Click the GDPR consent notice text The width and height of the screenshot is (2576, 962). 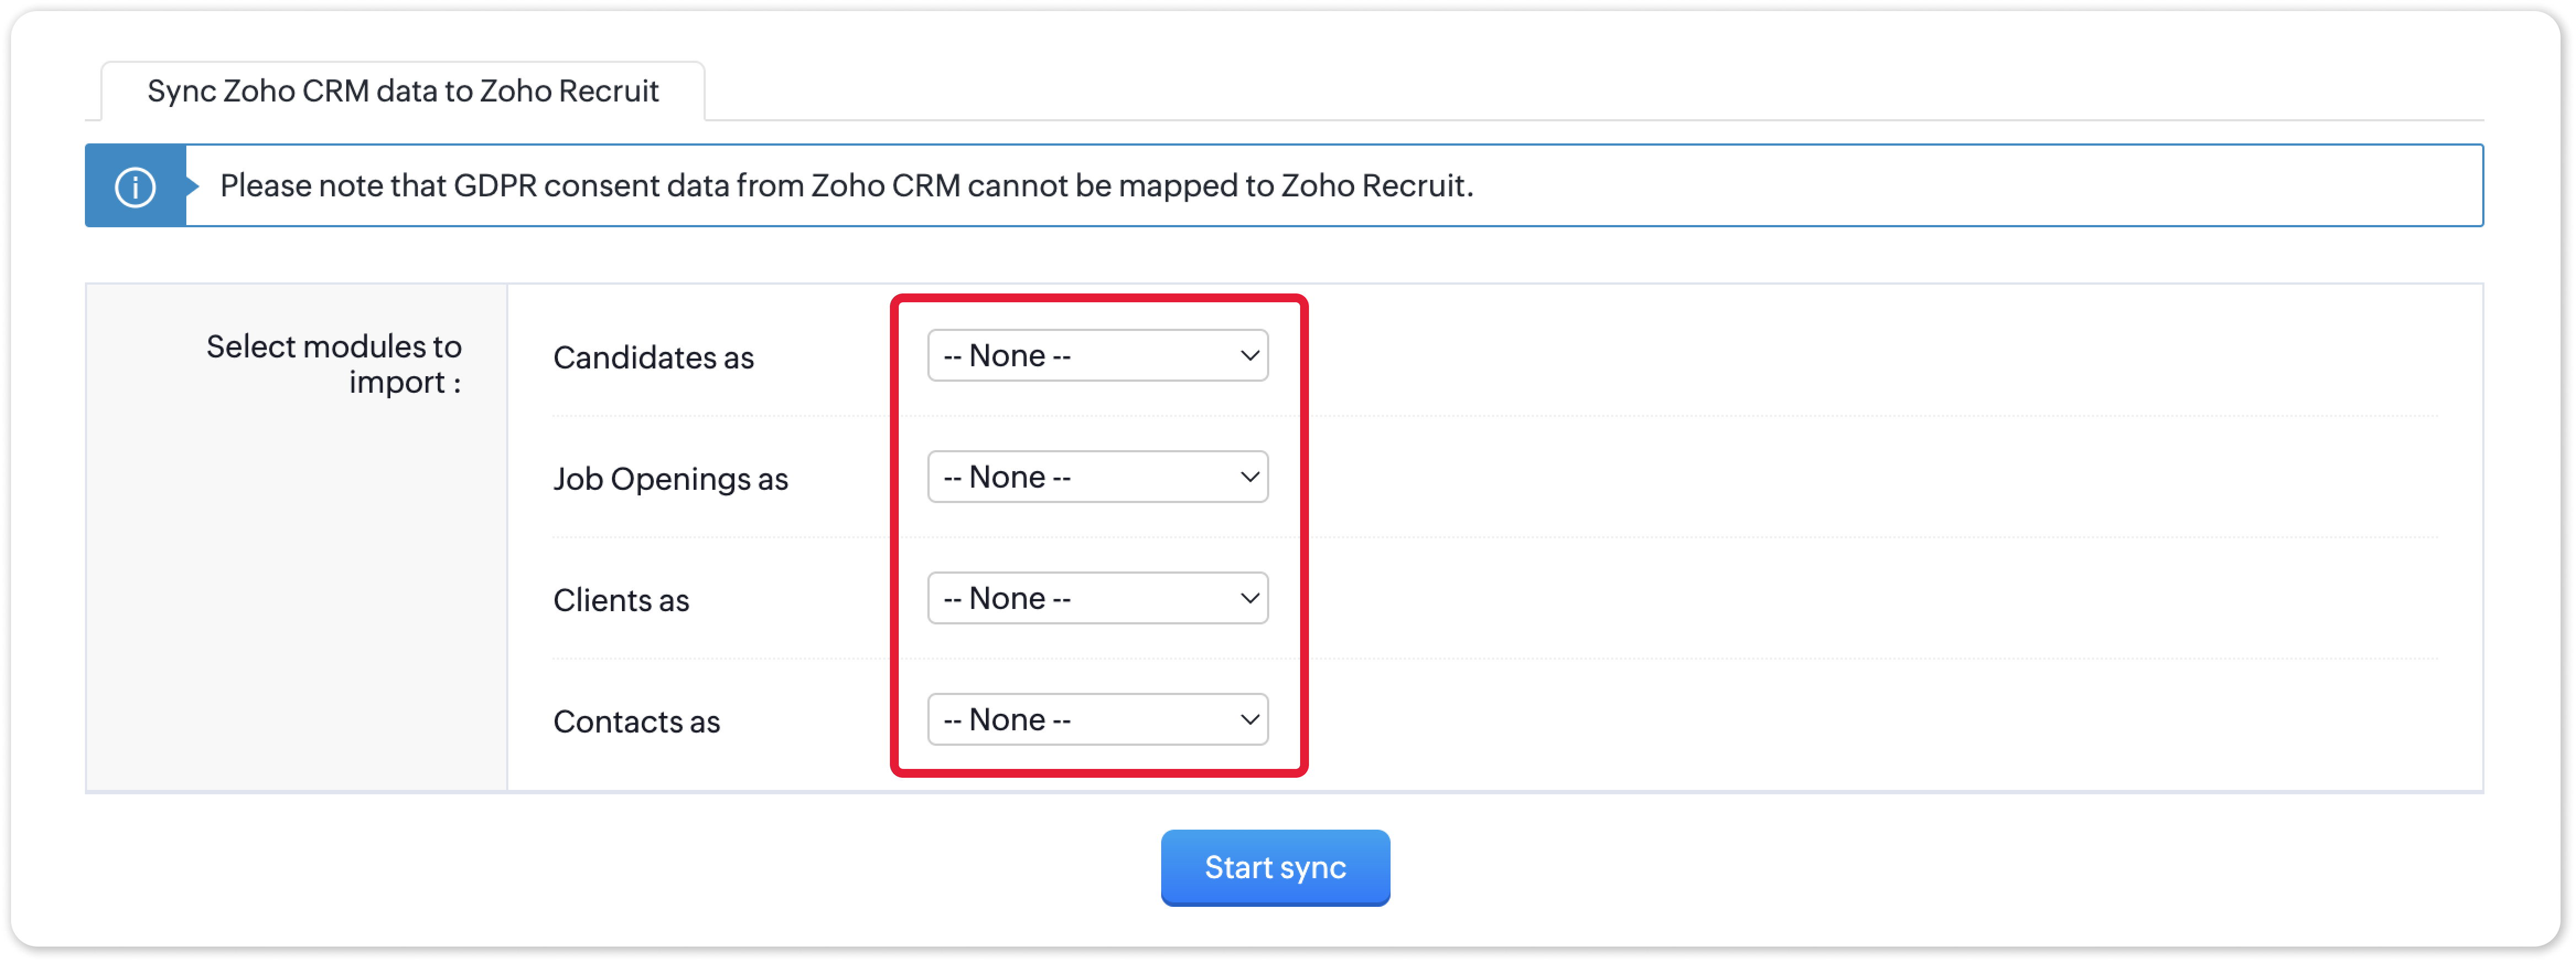click(845, 186)
